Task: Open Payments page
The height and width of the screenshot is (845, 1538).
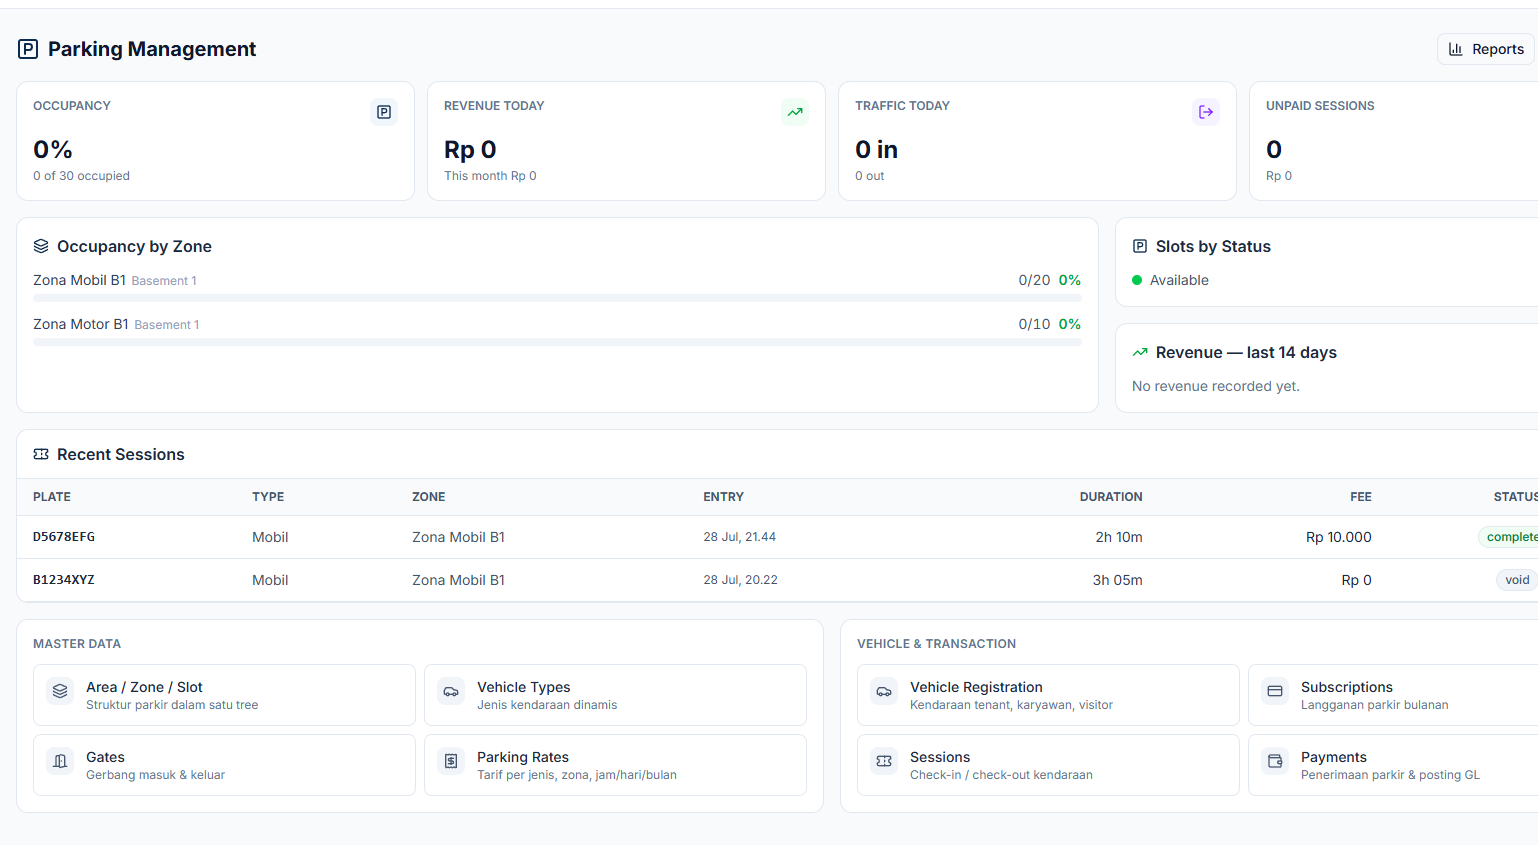Action: pyautogui.click(x=1393, y=765)
